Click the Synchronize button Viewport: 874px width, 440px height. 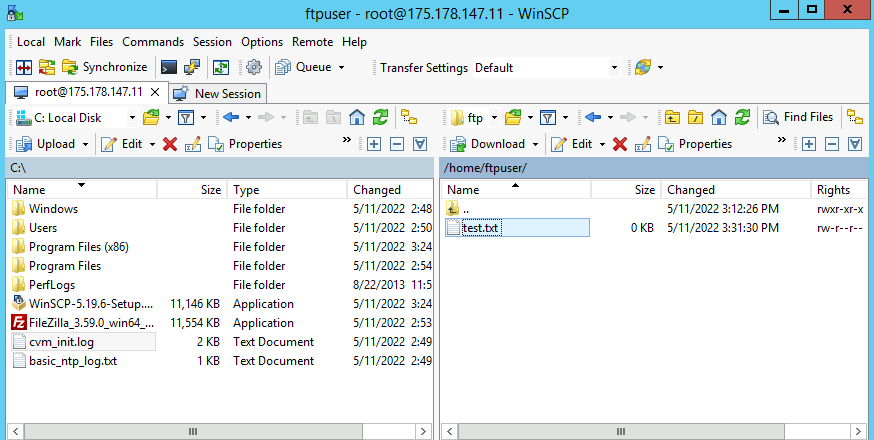(104, 67)
